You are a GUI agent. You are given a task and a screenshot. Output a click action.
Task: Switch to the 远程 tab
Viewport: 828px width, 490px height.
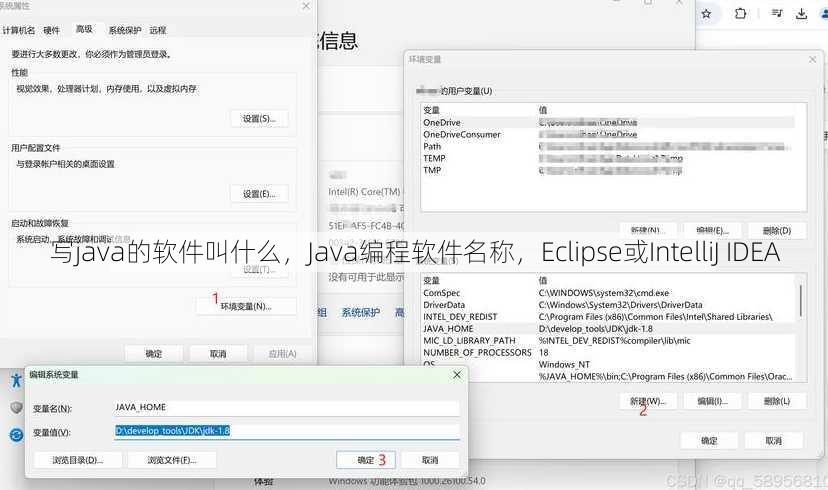pyautogui.click(x=157, y=30)
